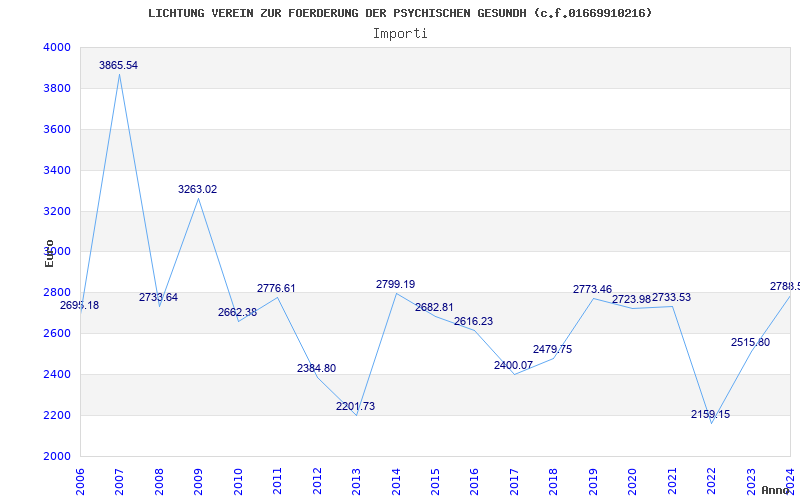
Task: Click the 3800 y-axis tick label
Action: (x=58, y=88)
